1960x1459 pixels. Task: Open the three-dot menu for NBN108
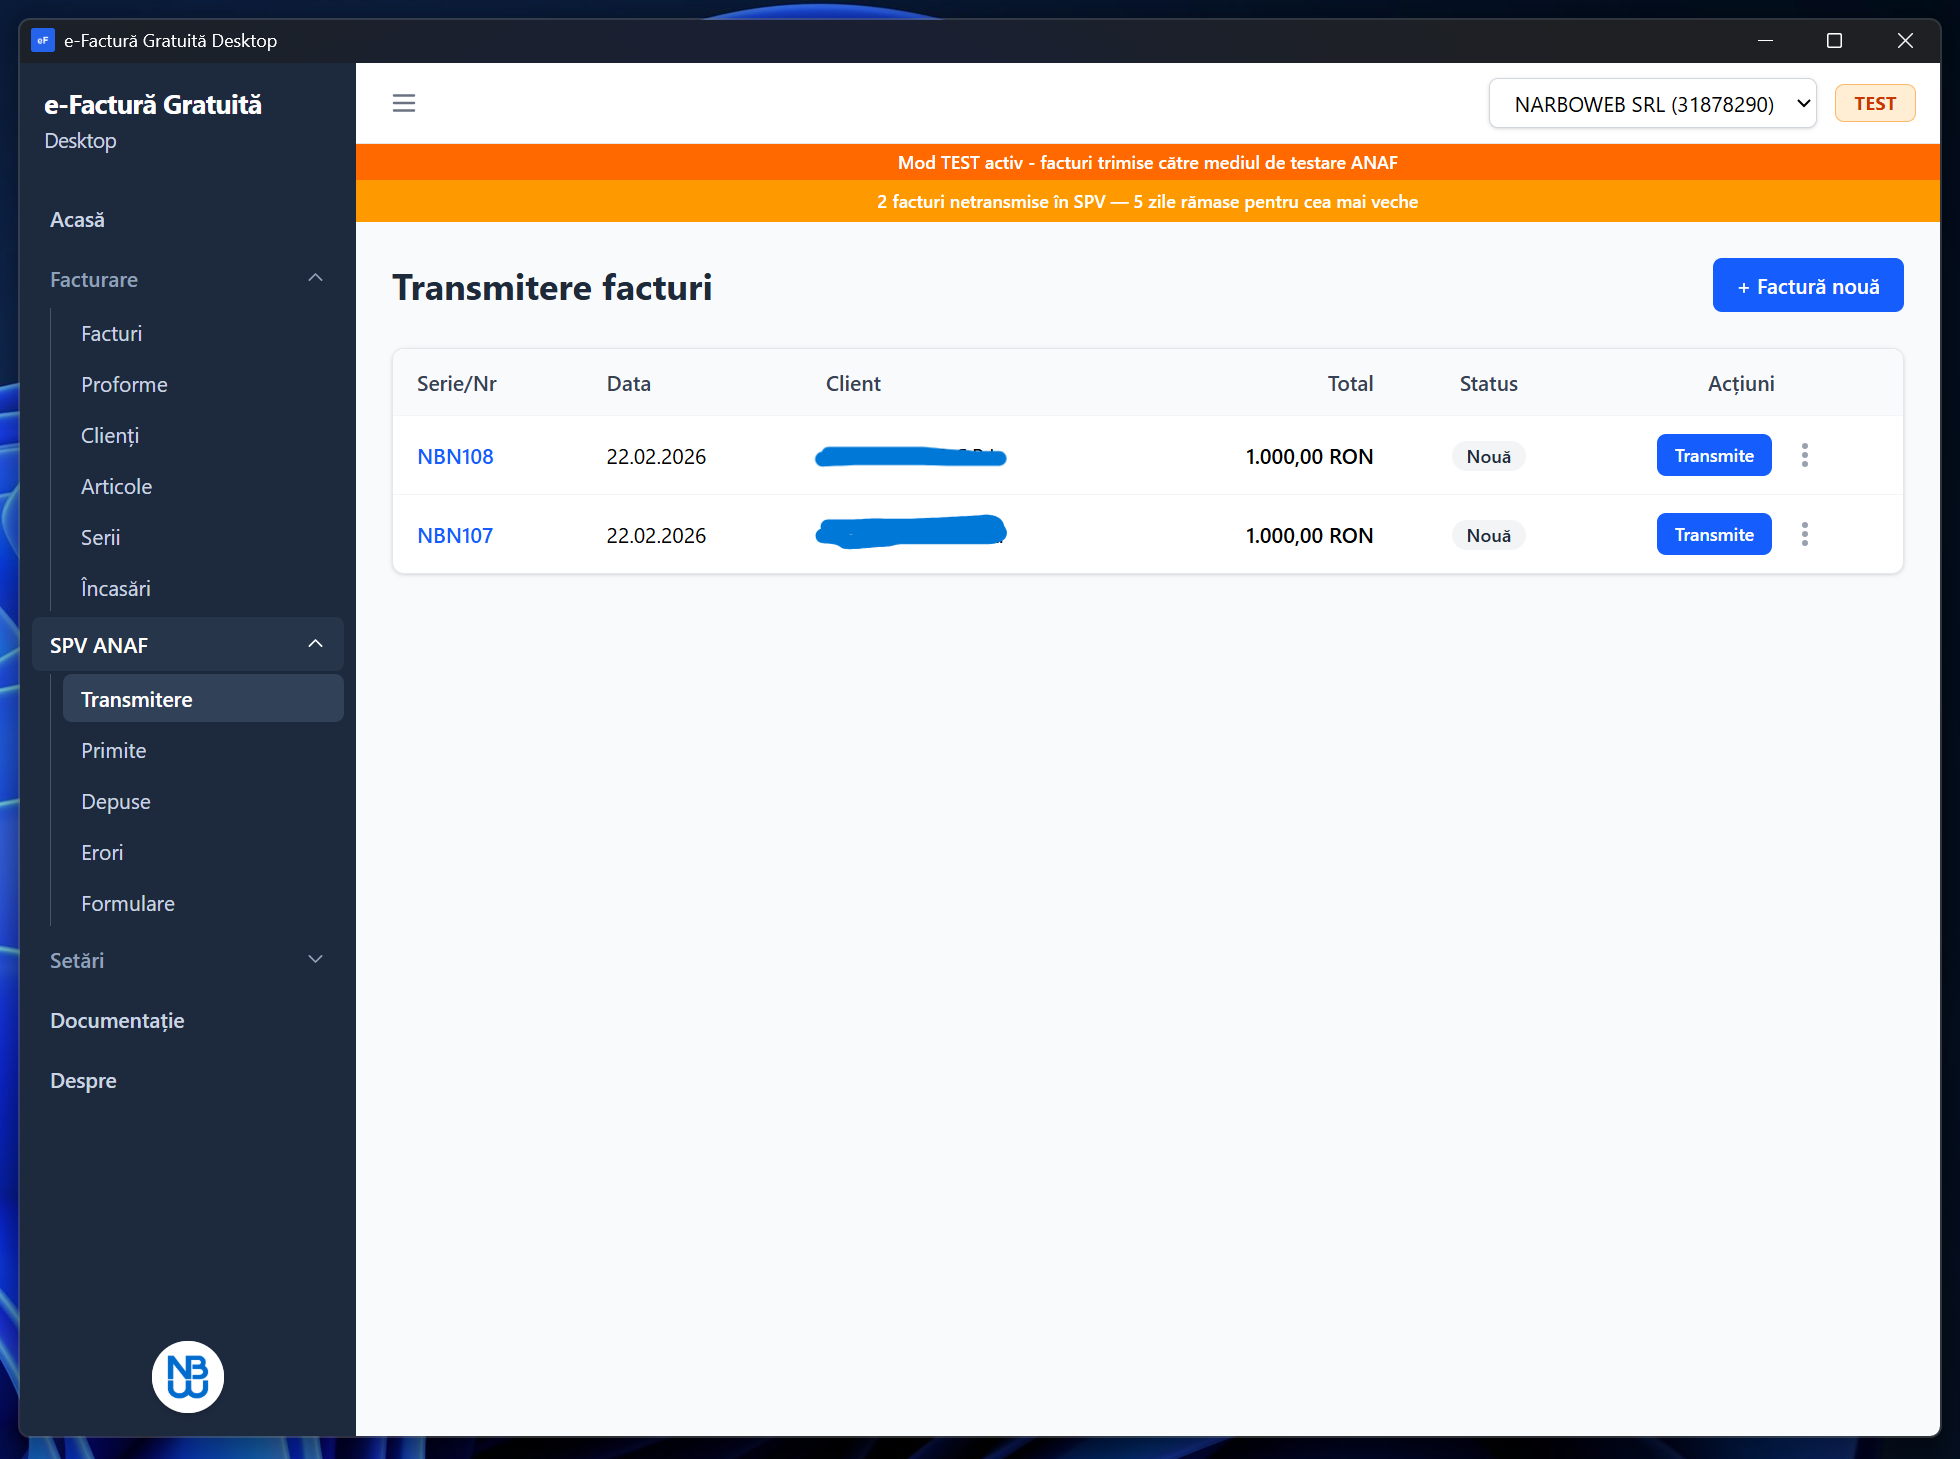(x=1804, y=456)
